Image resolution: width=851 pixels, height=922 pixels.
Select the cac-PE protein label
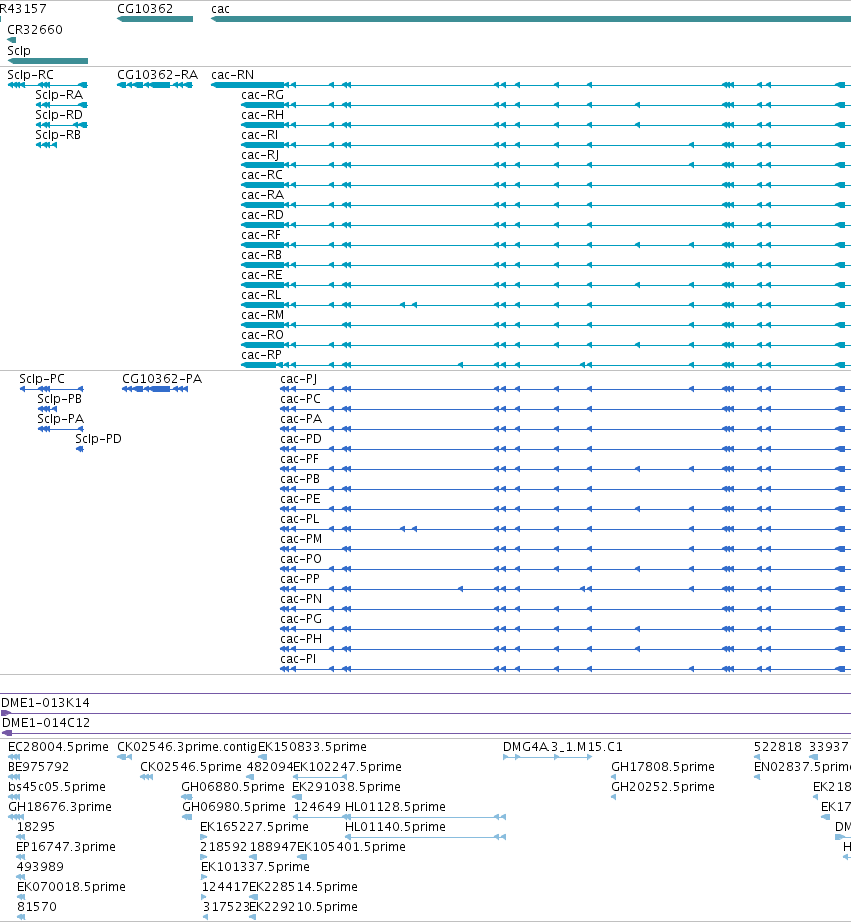300,499
